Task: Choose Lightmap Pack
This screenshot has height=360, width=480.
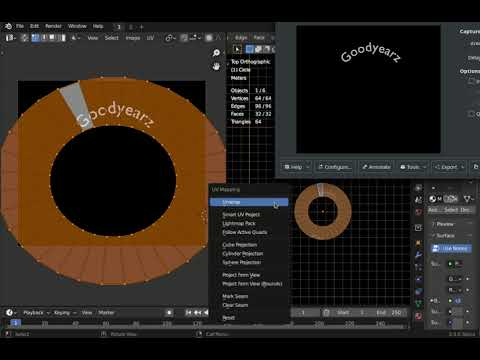Action: (249, 223)
